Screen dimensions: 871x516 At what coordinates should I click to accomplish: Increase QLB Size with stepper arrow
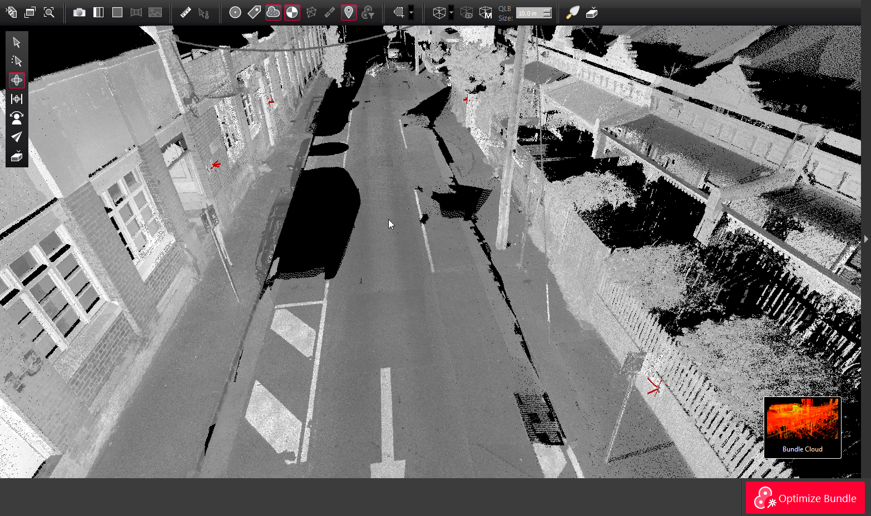pyautogui.click(x=547, y=10)
